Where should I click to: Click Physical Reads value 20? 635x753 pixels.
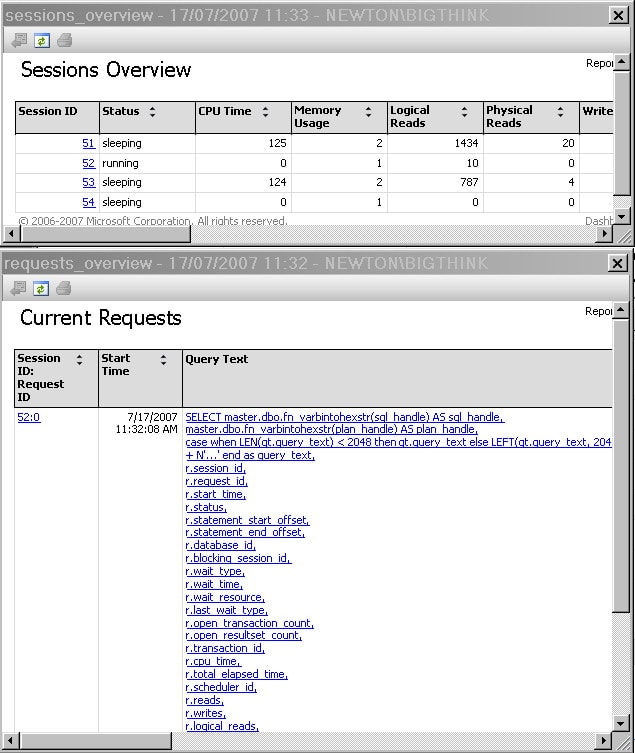pyautogui.click(x=568, y=143)
